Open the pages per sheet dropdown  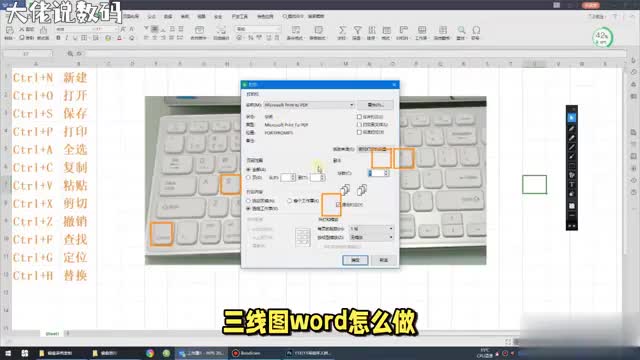[x=371, y=229]
